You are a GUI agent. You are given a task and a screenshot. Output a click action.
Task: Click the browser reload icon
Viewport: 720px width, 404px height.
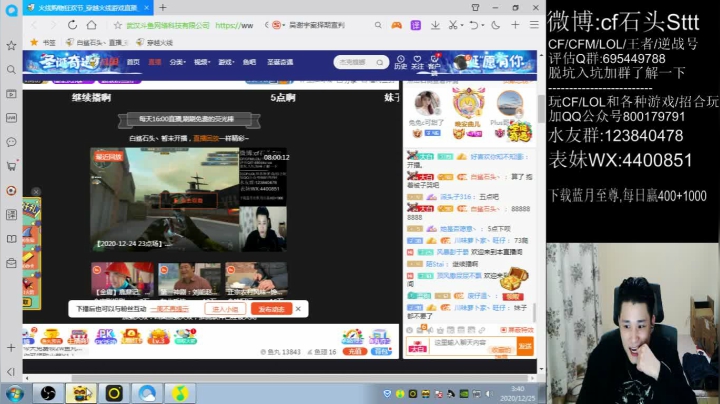pyautogui.click(x=72, y=25)
